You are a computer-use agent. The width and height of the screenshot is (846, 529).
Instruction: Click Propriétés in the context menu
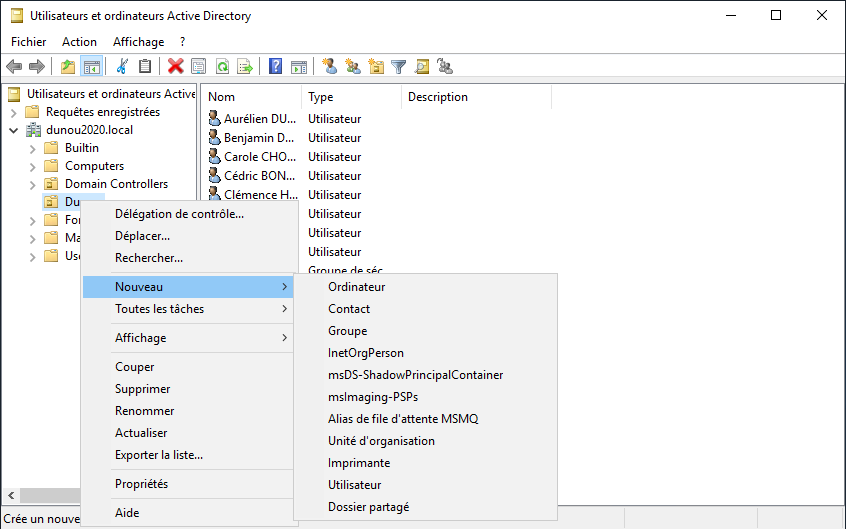(x=141, y=484)
